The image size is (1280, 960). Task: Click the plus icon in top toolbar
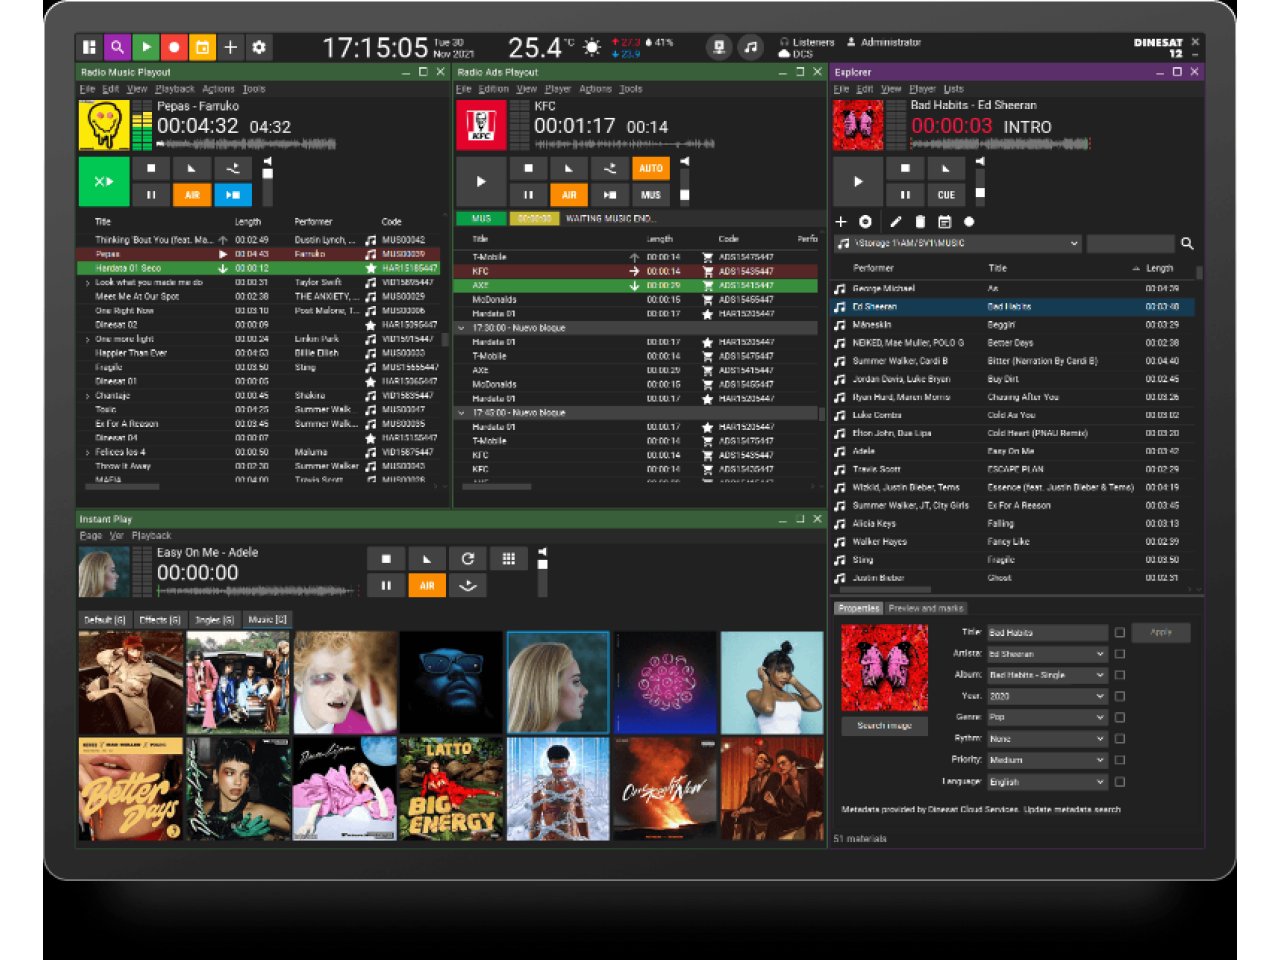(230, 47)
